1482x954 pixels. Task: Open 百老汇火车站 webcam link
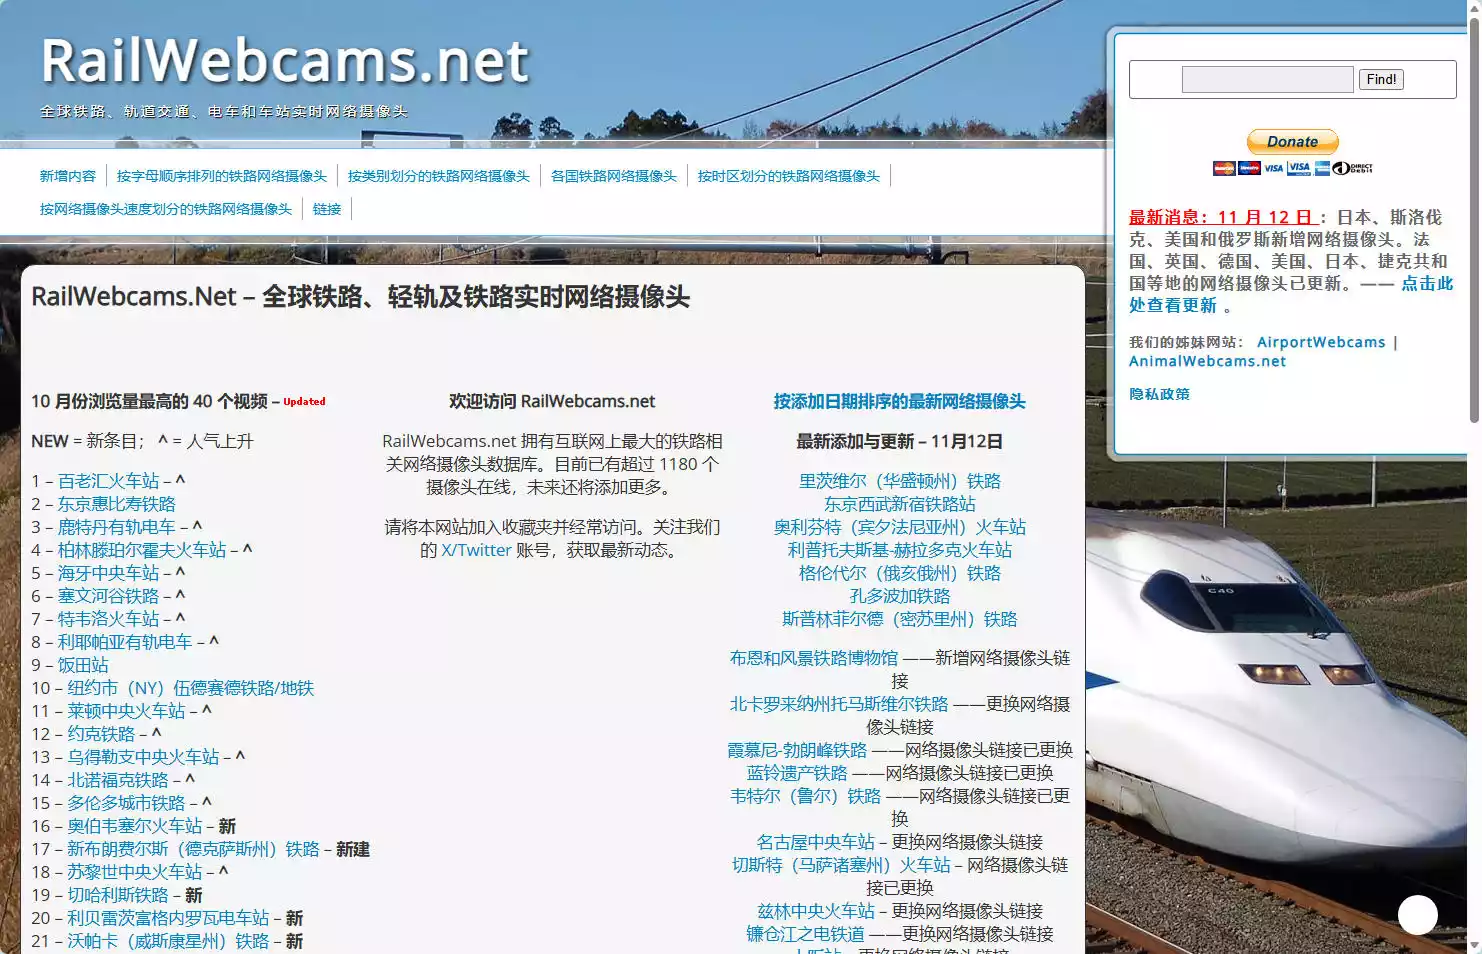108,481
